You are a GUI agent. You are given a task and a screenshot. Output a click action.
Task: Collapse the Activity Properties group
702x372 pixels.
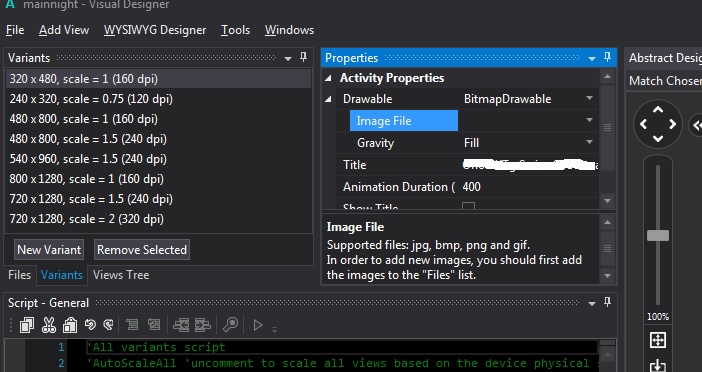[x=329, y=78]
